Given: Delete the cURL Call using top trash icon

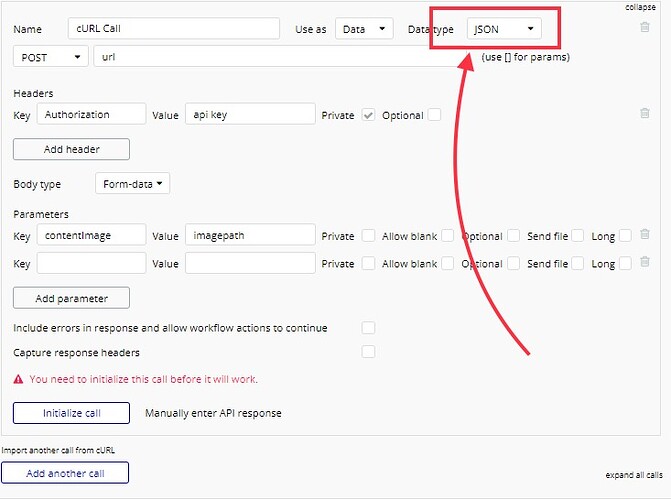Looking at the screenshot, I should (644, 27).
